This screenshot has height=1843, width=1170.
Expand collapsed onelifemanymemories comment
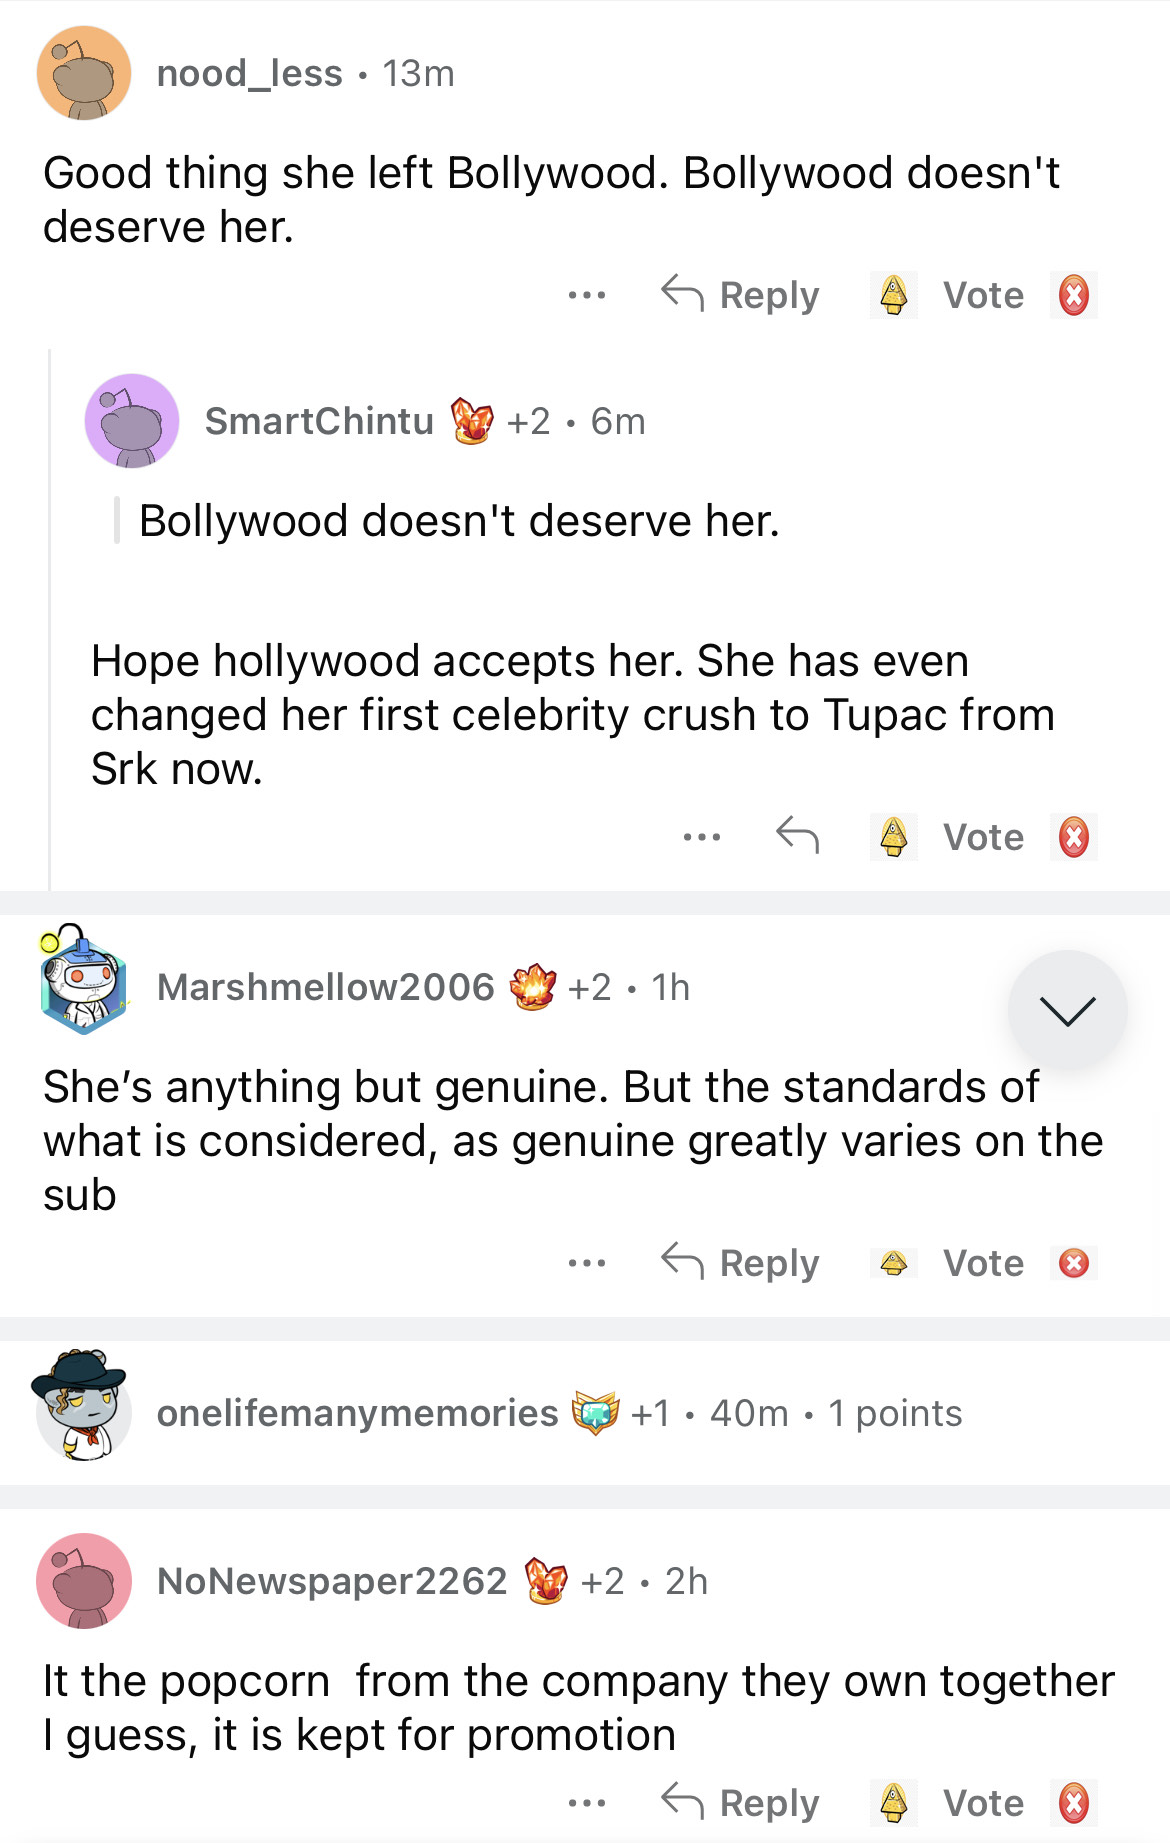(560, 1413)
